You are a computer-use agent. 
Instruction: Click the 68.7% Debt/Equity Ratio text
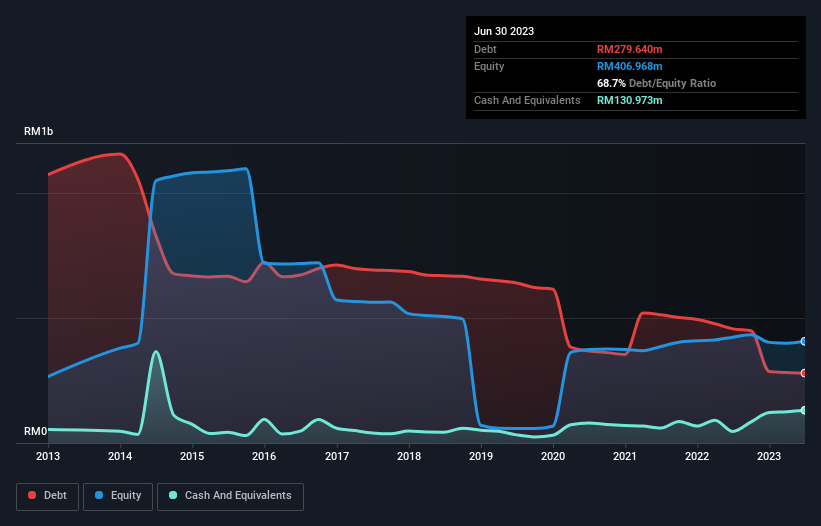coord(657,83)
